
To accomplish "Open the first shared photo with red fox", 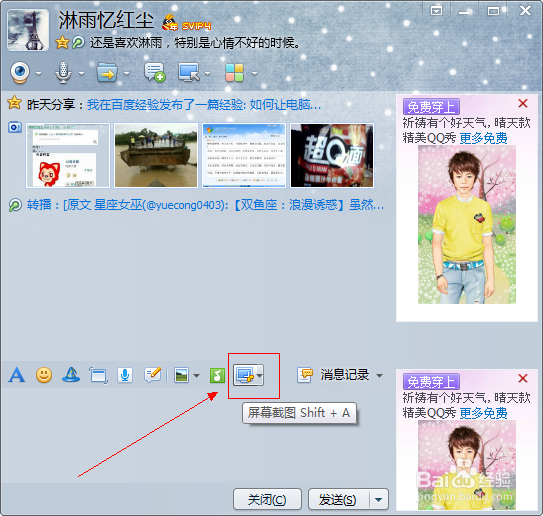I will click(68, 155).
